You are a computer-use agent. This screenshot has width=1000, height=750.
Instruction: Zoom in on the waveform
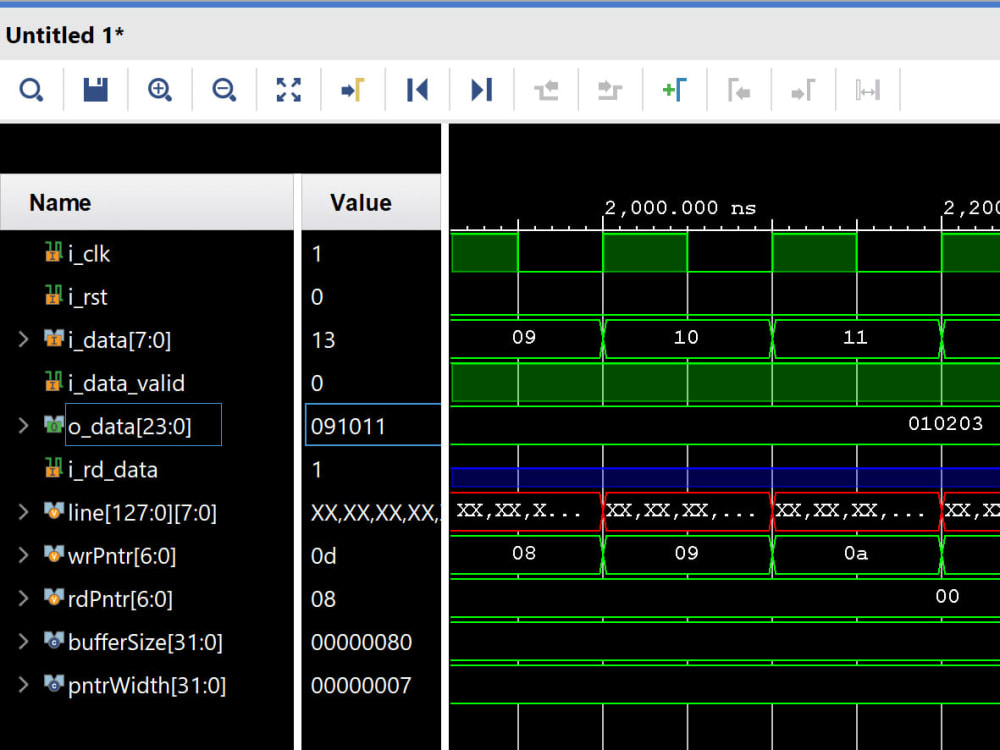tap(160, 90)
